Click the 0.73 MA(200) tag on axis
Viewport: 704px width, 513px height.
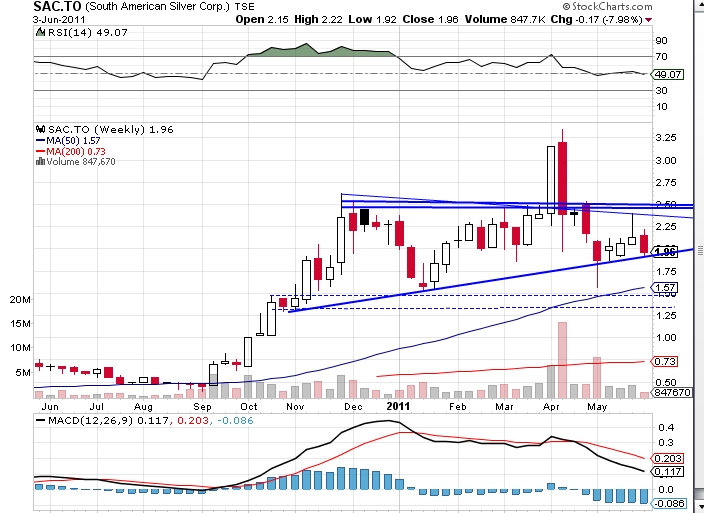pyautogui.click(x=665, y=361)
